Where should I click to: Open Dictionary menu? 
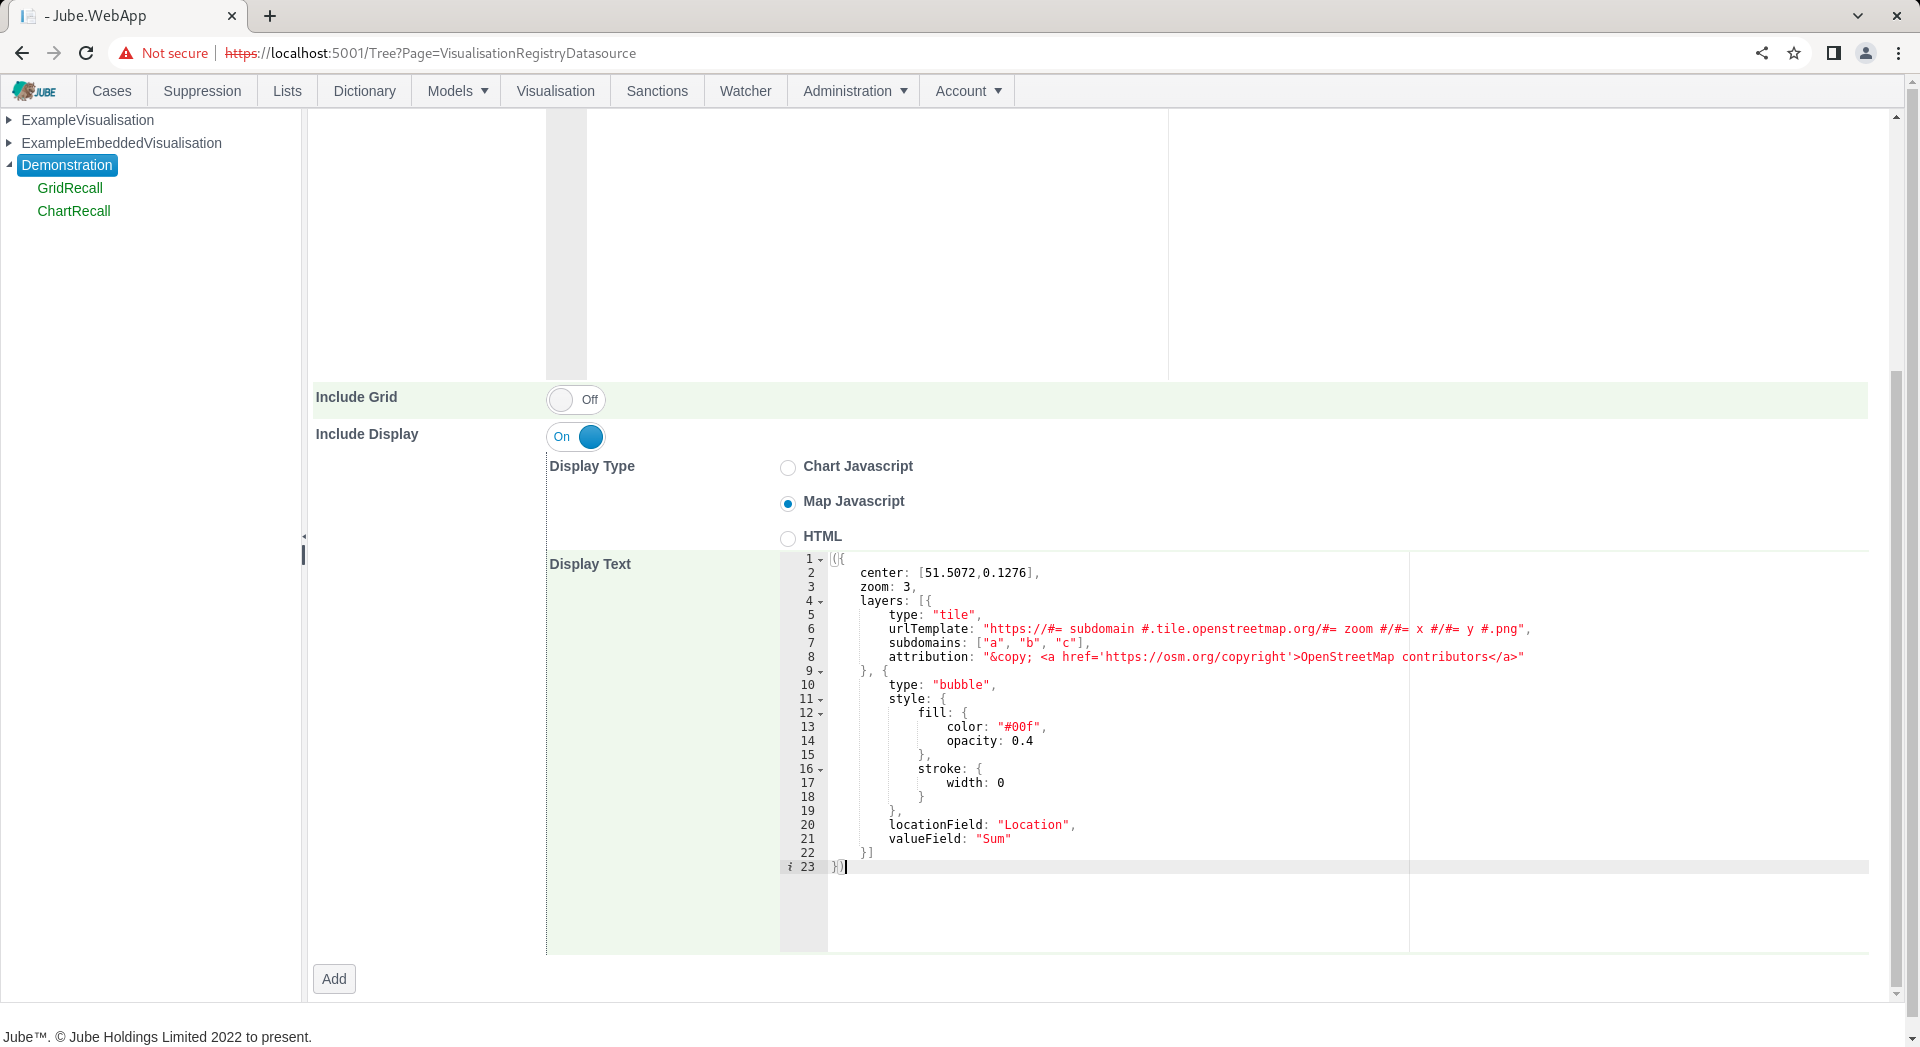click(364, 91)
